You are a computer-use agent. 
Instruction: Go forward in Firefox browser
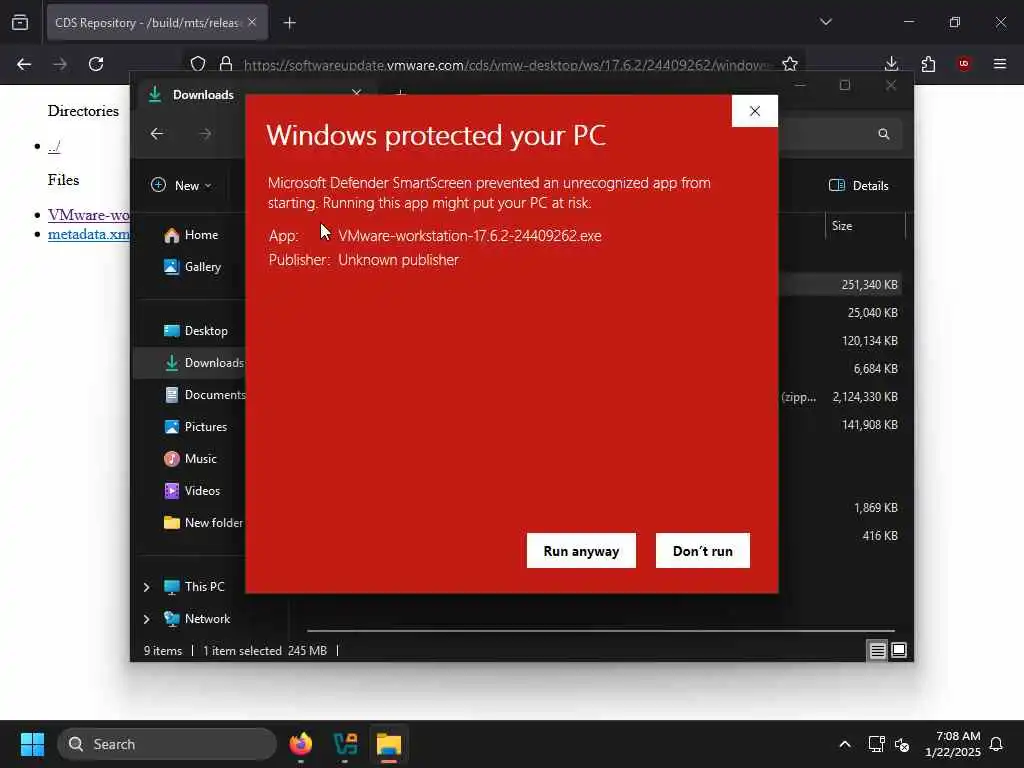(60, 64)
